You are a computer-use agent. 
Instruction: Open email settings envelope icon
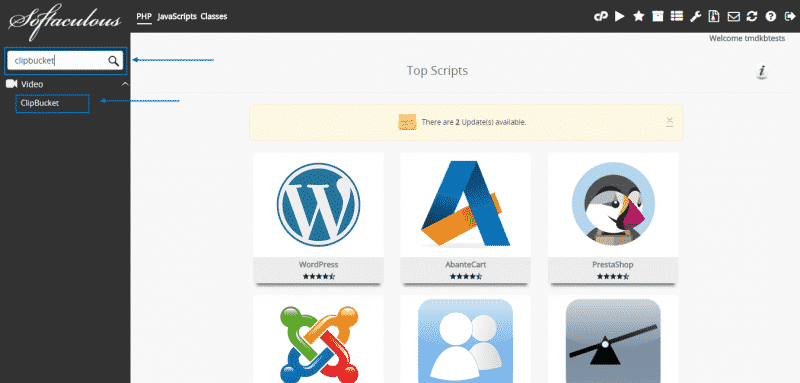[x=734, y=17]
